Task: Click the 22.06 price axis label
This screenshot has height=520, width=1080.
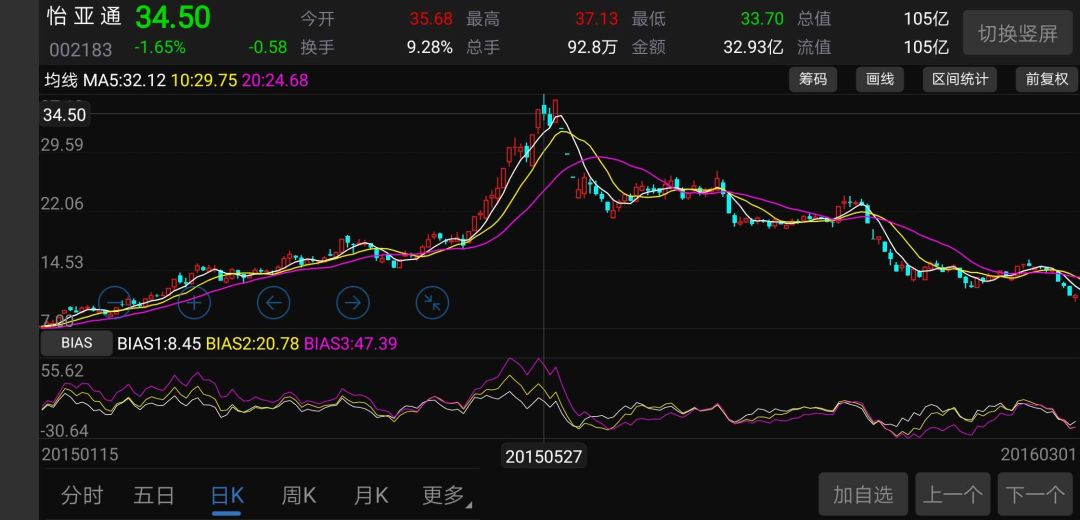Action: pyautogui.click(x=63, y=203)
